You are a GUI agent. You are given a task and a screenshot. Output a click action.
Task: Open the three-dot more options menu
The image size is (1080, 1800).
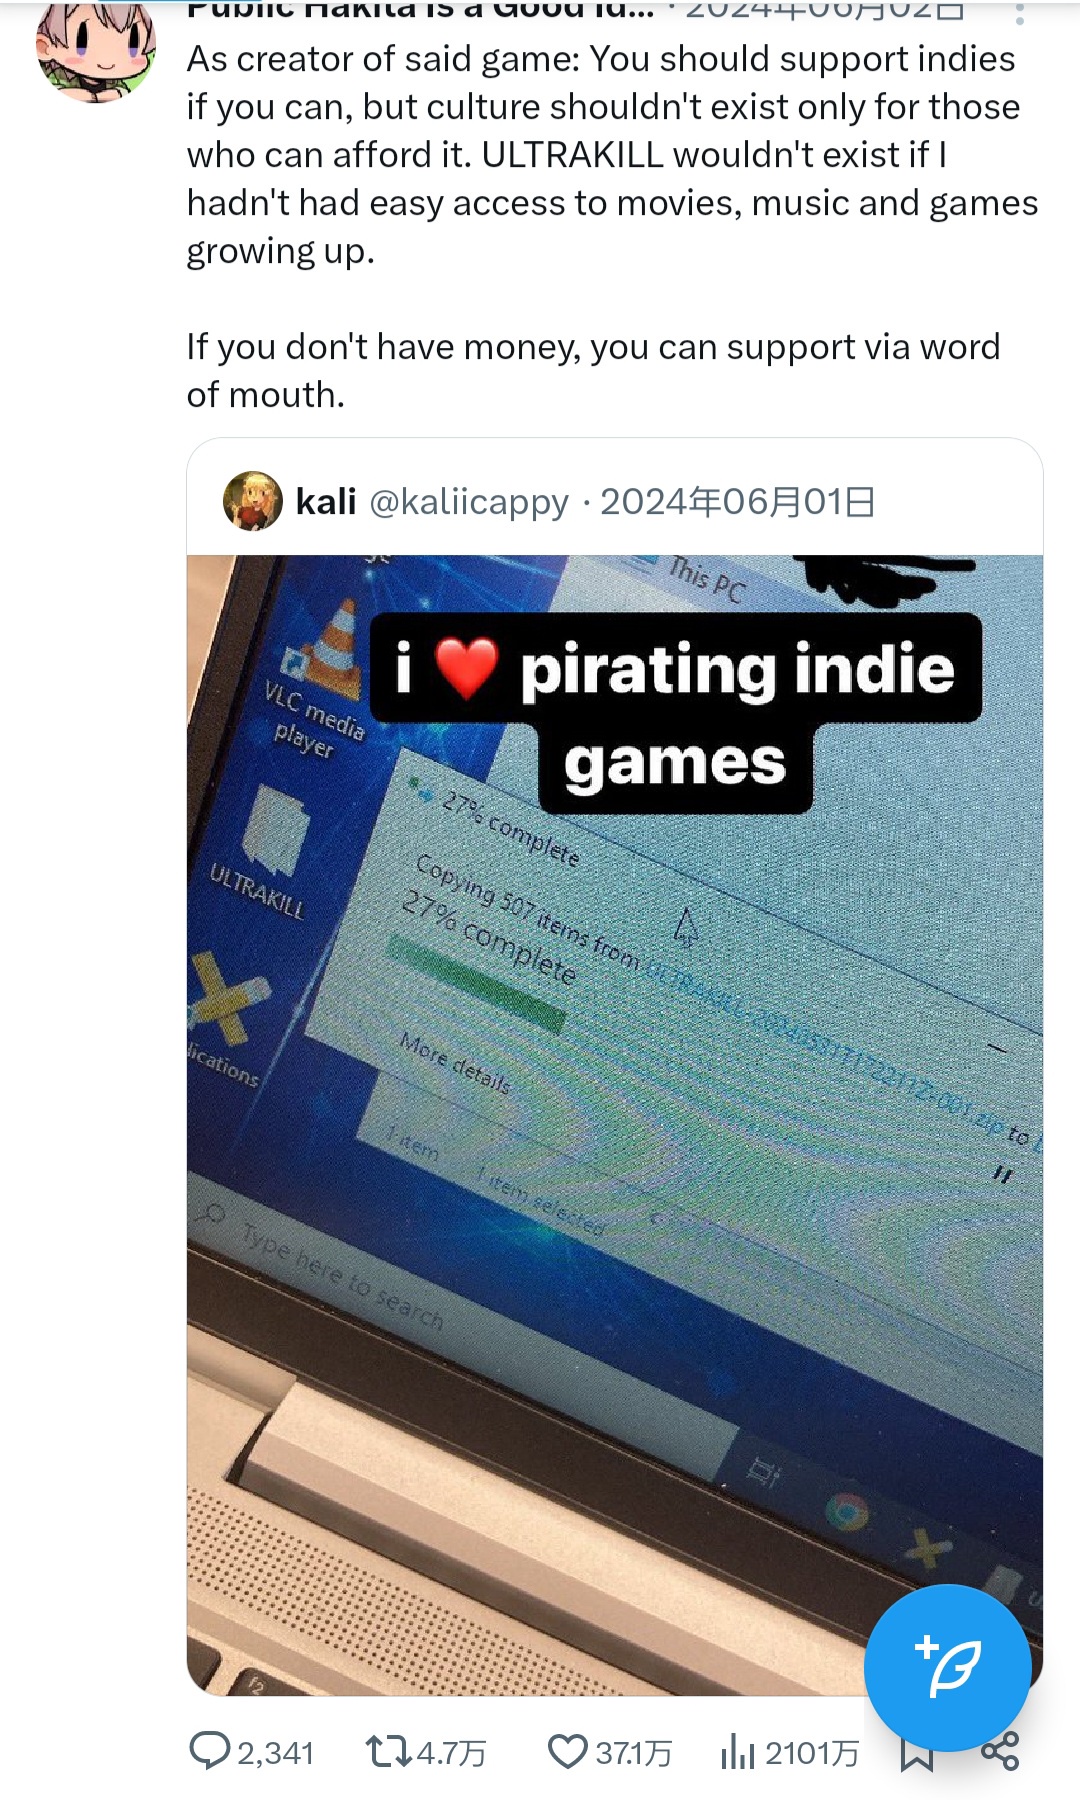click(1019, 14)
